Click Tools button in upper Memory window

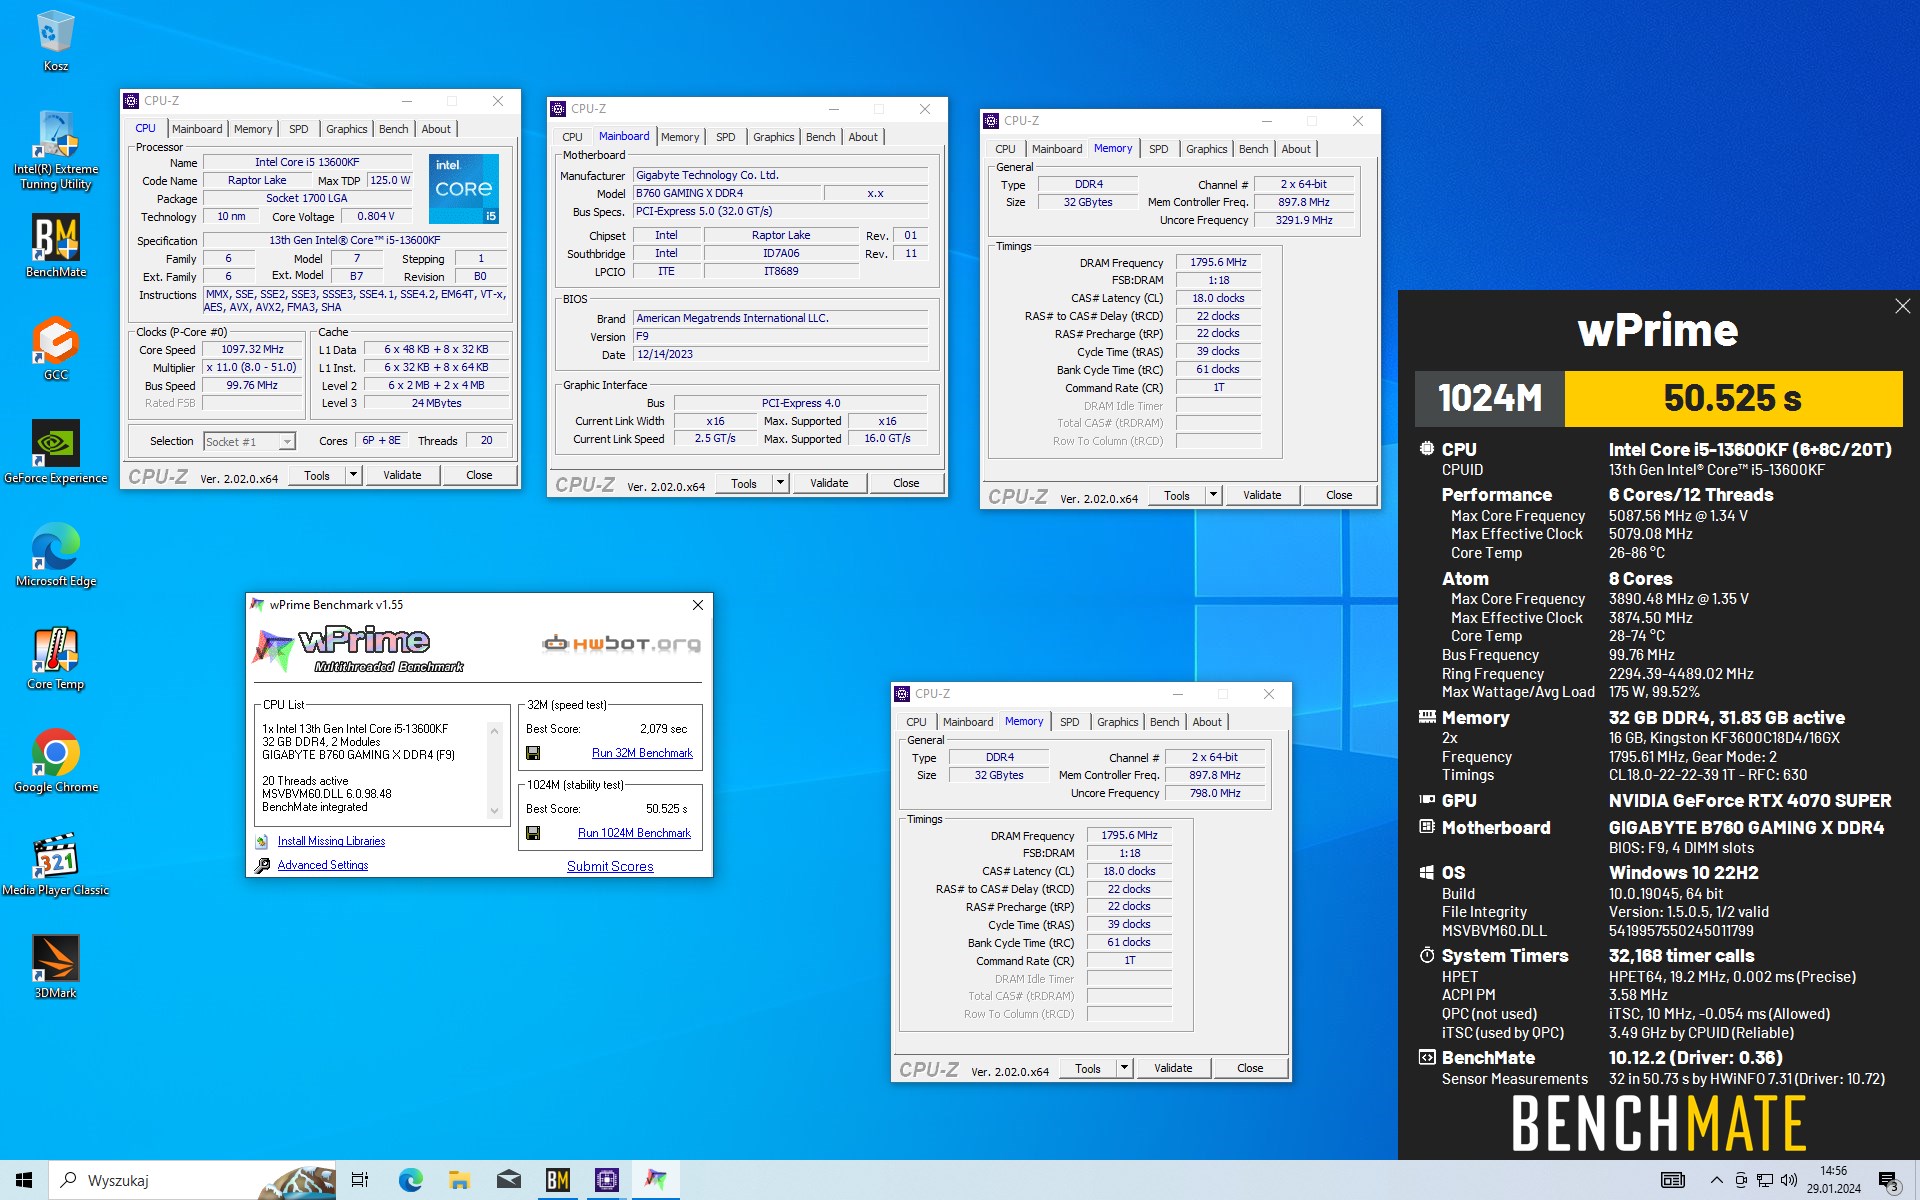[x=1177, y=495]
